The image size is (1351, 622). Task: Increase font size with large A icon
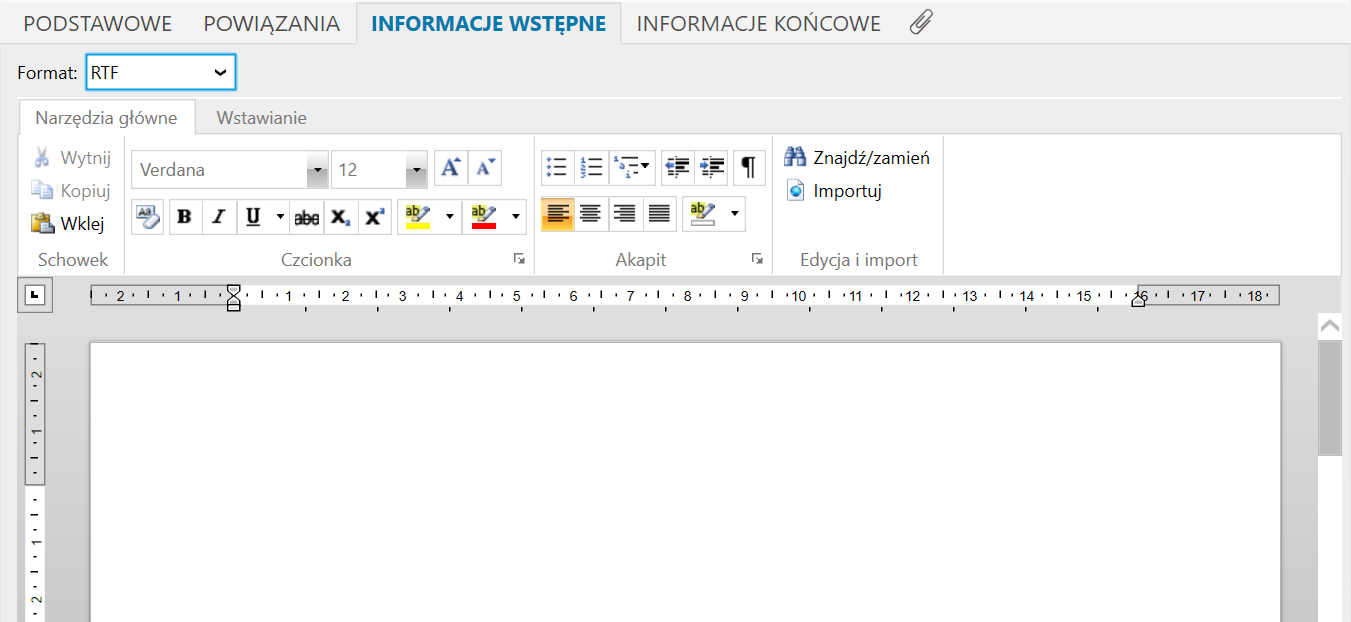pos(451,168)
